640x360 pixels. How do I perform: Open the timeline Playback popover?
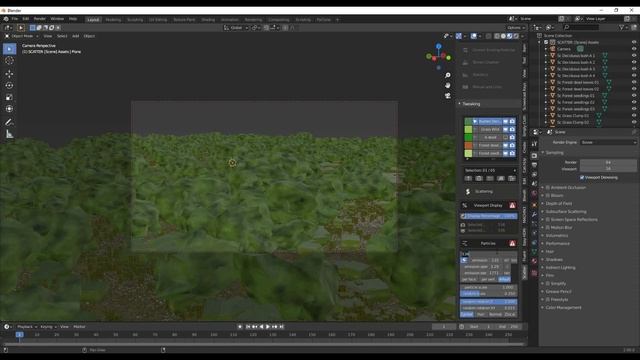[x=27, y=327]
